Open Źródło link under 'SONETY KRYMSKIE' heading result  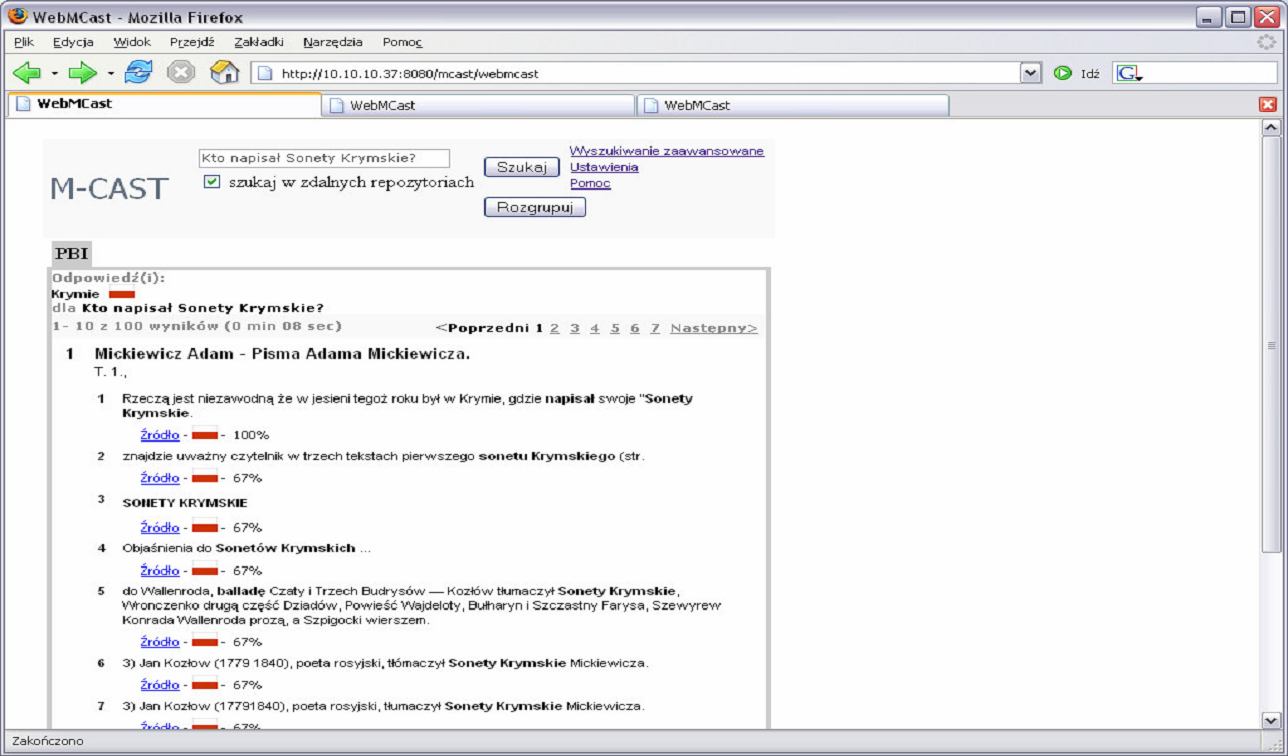[x=160, y=527]
